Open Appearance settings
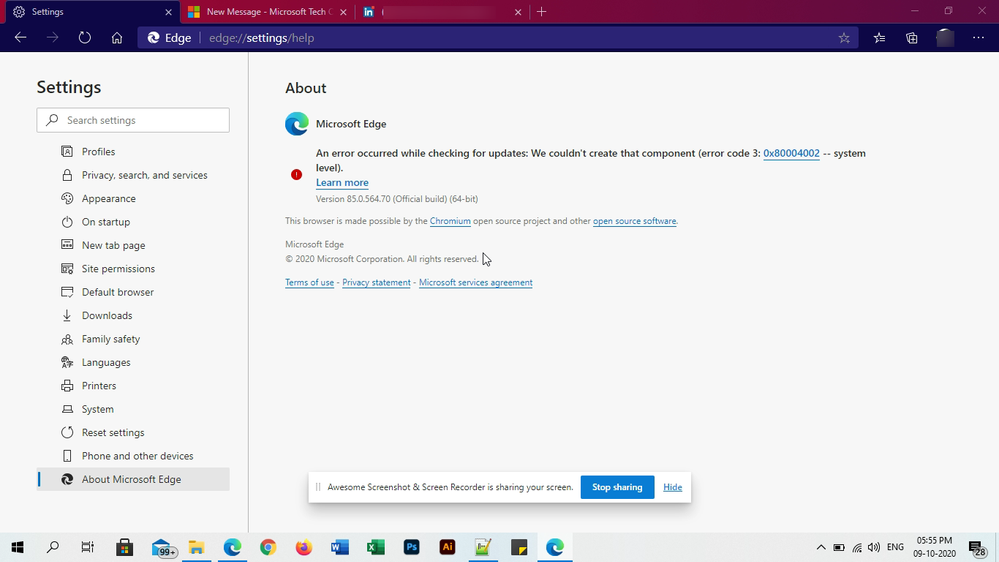Image resolution: width=999 pixels, height=562 pixels. click(x=108, y=199)
